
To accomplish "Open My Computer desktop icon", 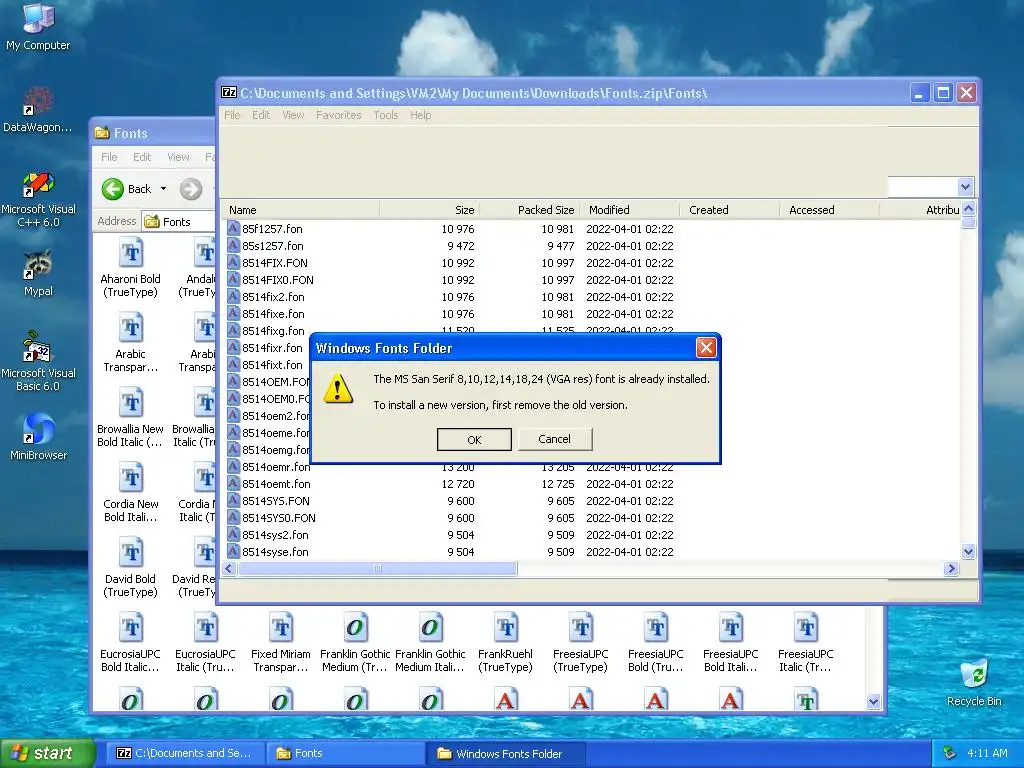I will [x=38, y=26].
